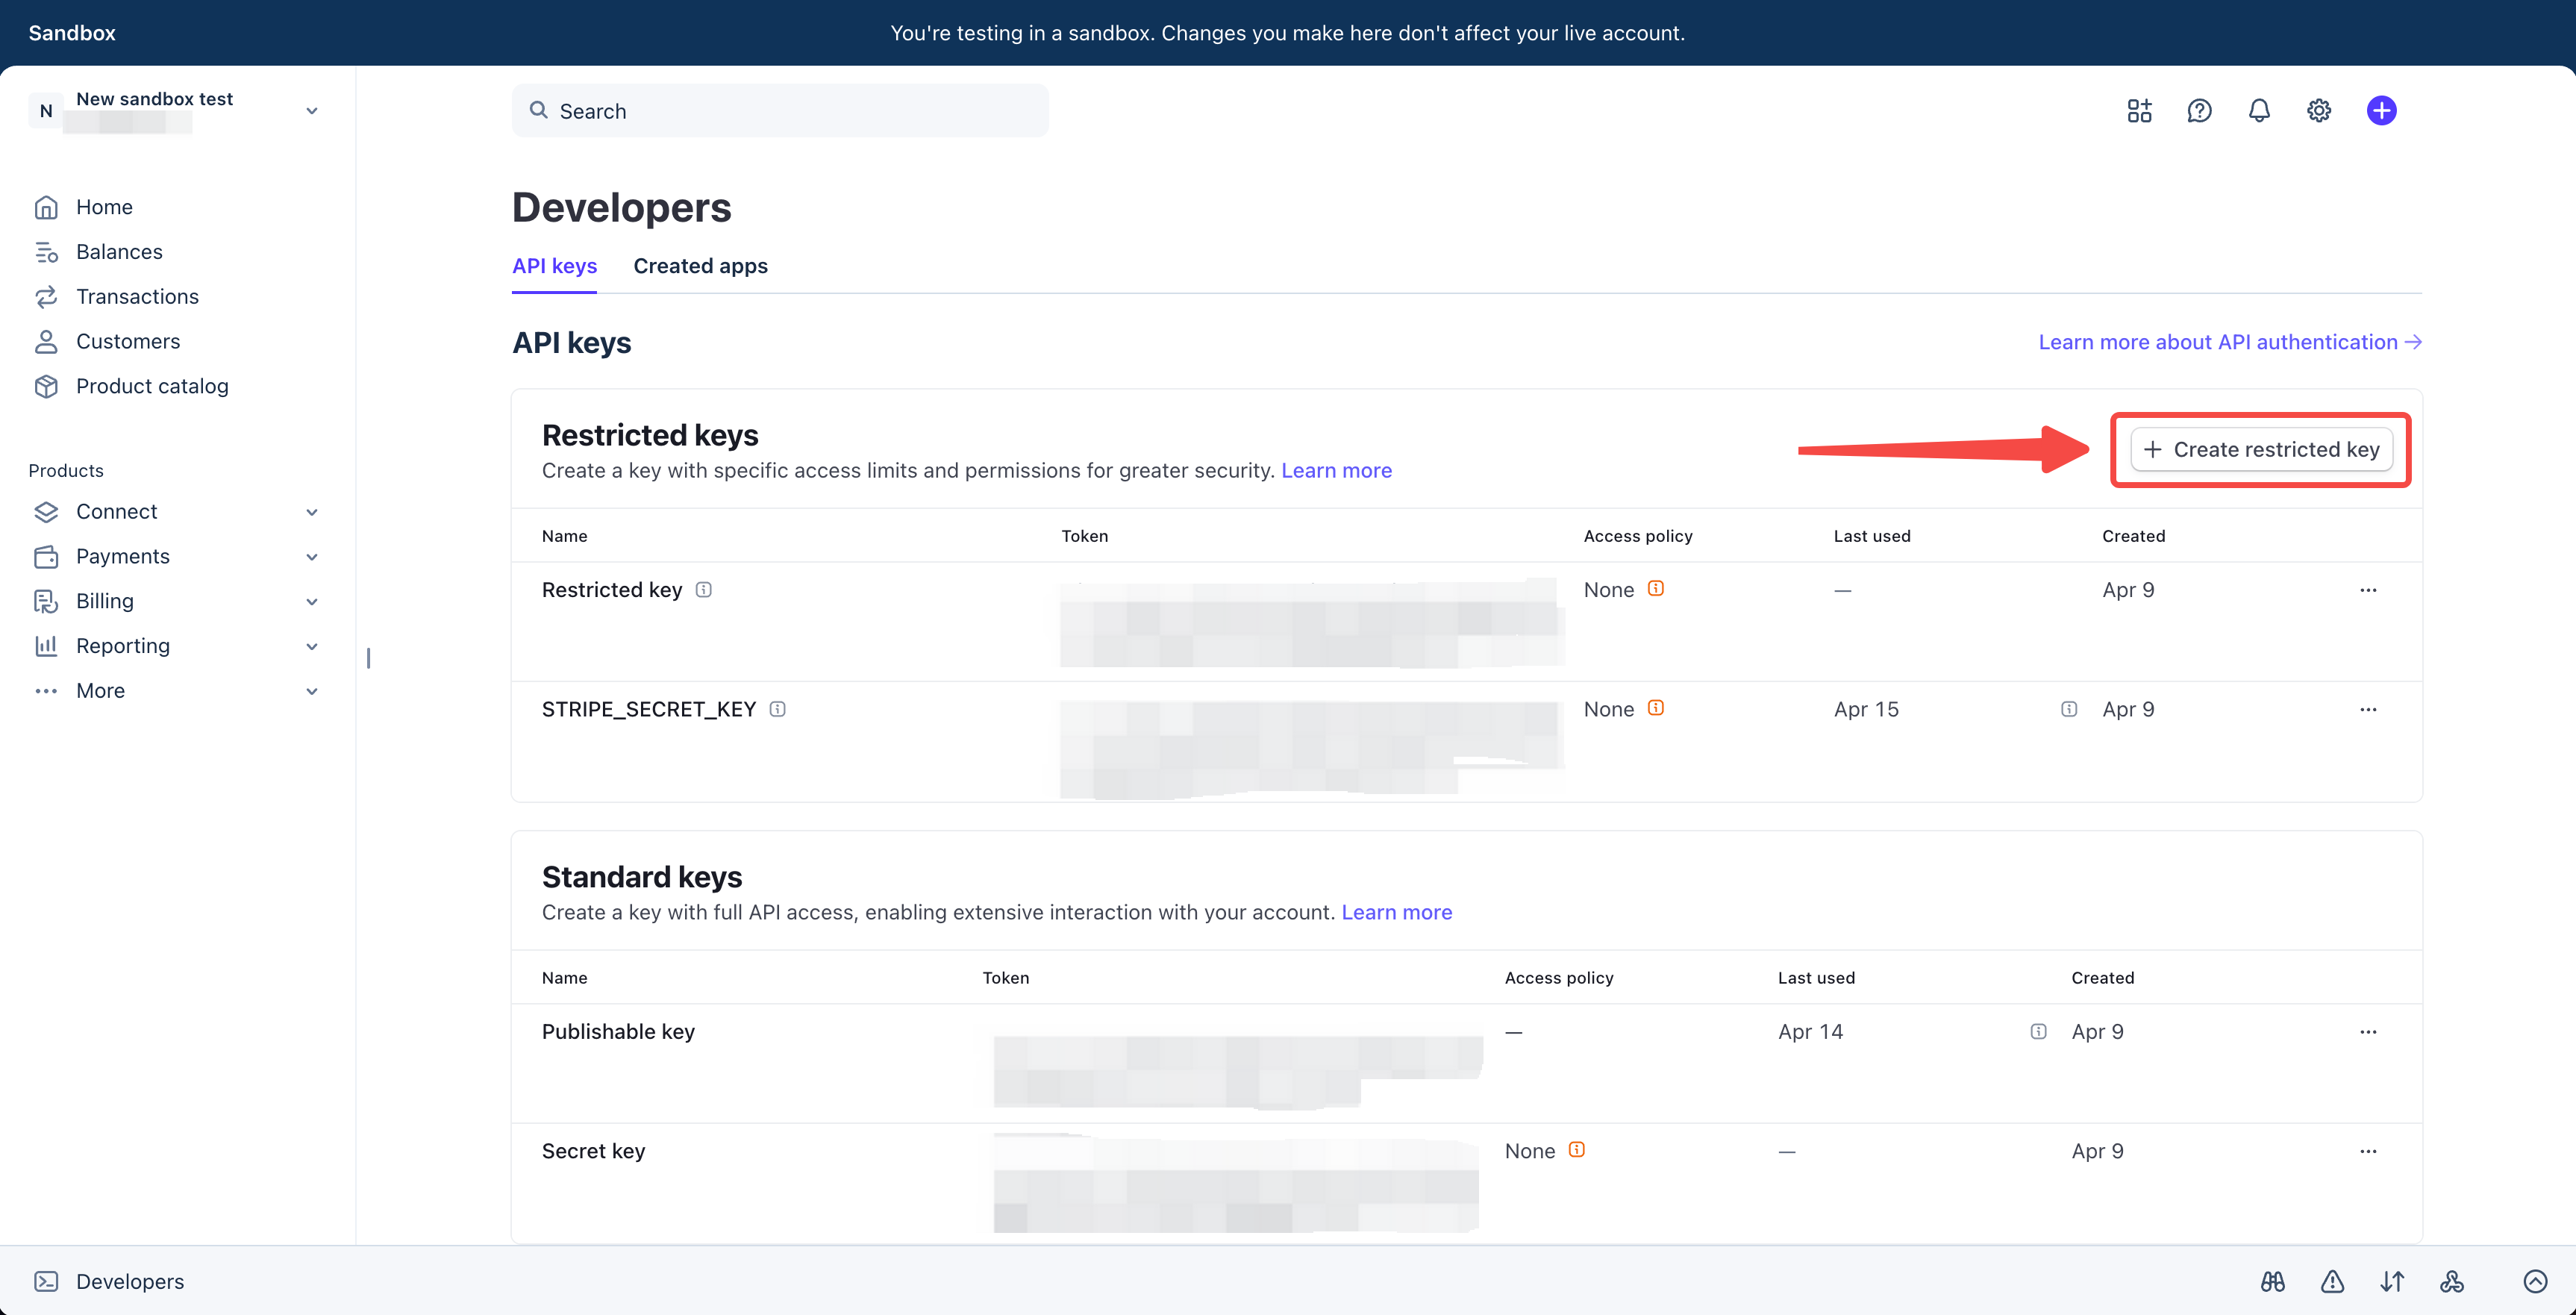Screen dimensions: 2576x1315
Task: Open overflow menu for STRIPE_SECRET_KEY row
Action: 2368,709
